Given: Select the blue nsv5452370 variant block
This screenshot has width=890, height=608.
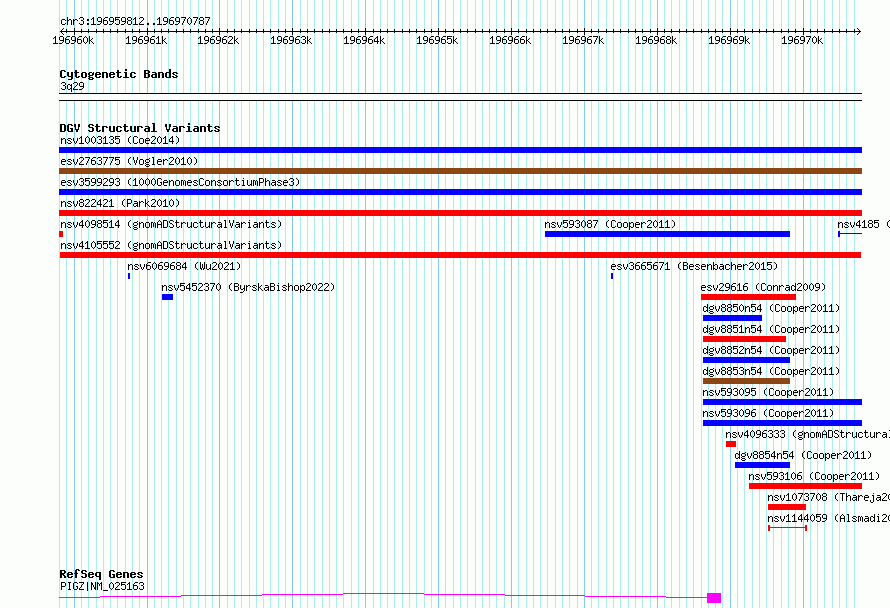Looking at the screenshot, I should (x=167, y=297).
